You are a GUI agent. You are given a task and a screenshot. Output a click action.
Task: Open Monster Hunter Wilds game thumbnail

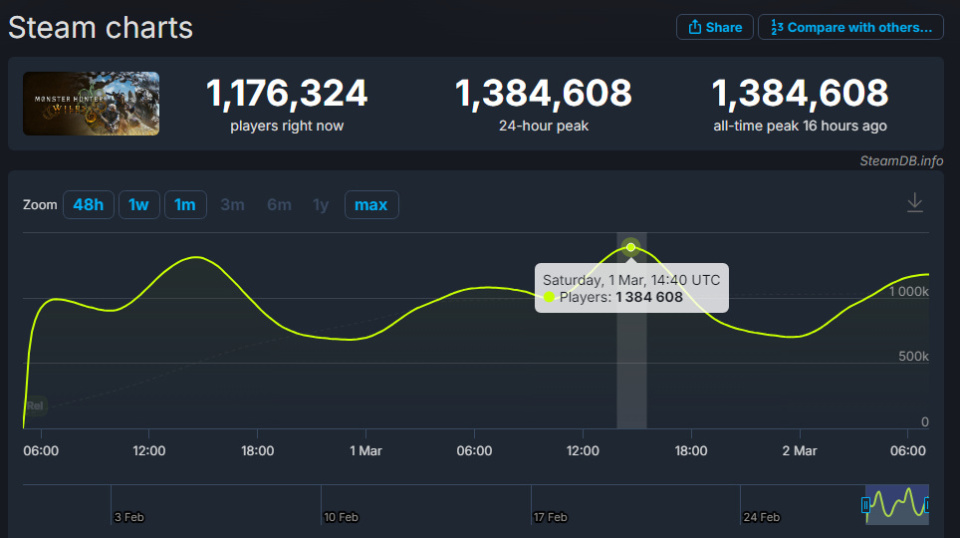click(x=91, y=103)
